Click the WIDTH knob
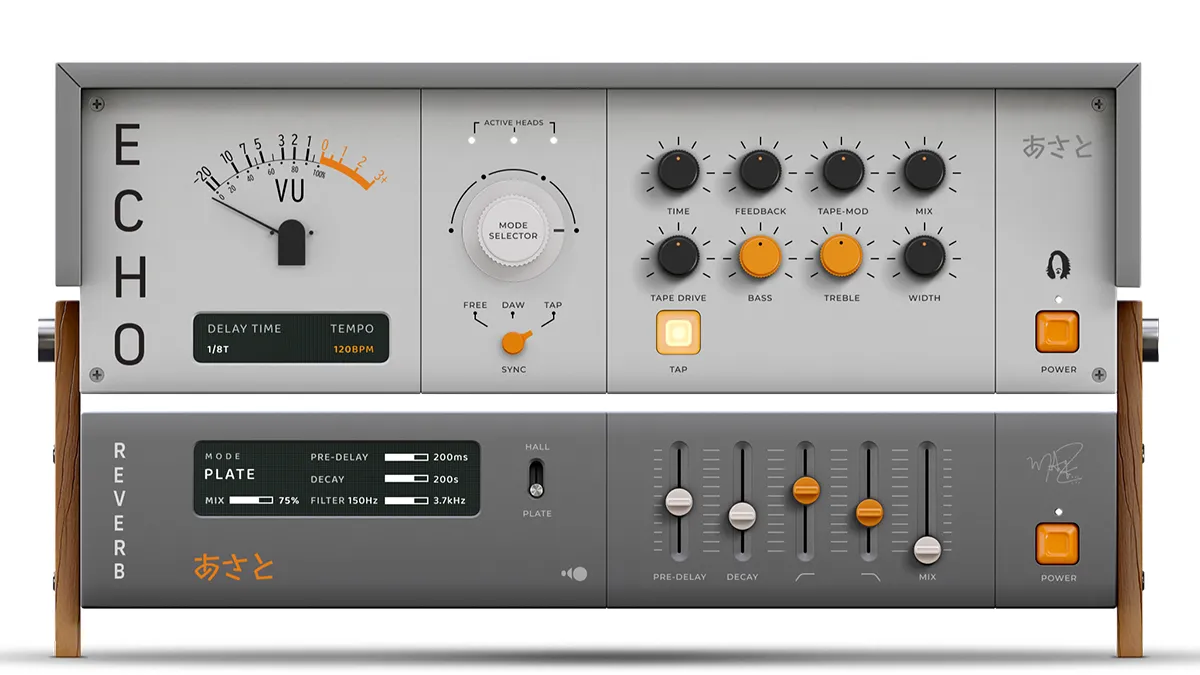The width and height of the screenshot is (1200, 675). [x=924, y=257]
